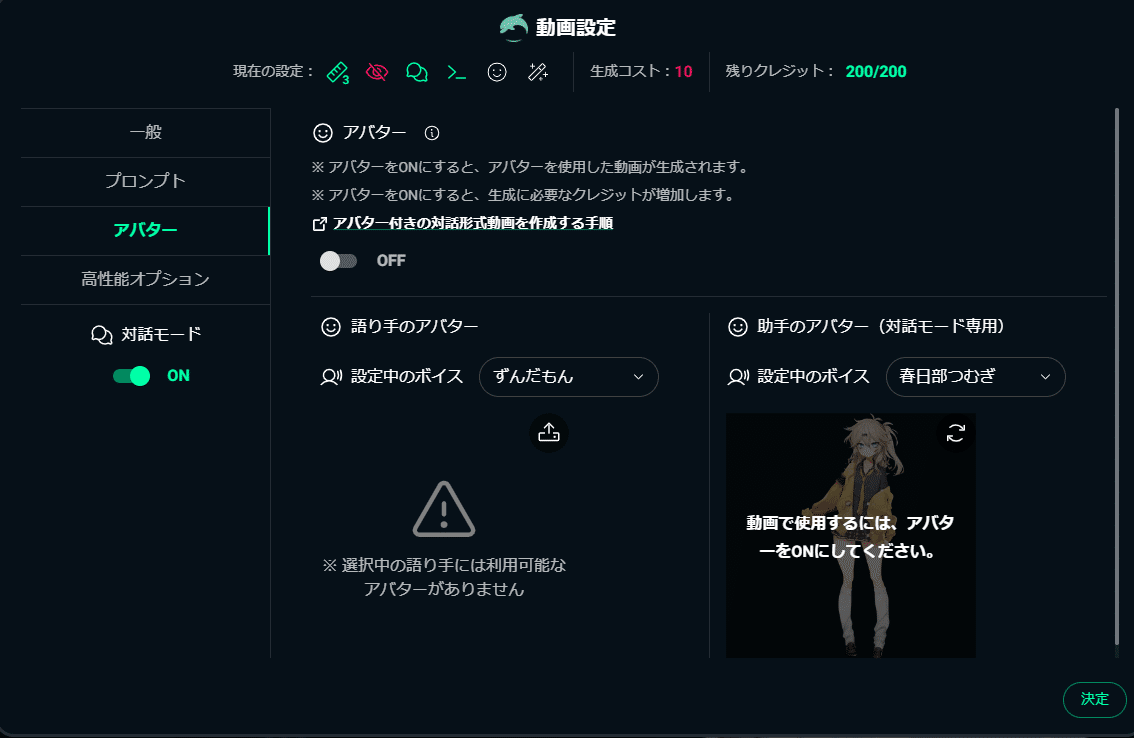Click the terminal prompt icon in header
Screen dimensions: 1134x738
(x=456, y=72)
